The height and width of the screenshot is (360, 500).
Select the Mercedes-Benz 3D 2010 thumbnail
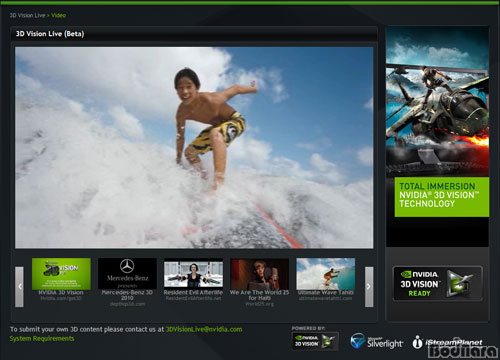(x=127, y=273)
